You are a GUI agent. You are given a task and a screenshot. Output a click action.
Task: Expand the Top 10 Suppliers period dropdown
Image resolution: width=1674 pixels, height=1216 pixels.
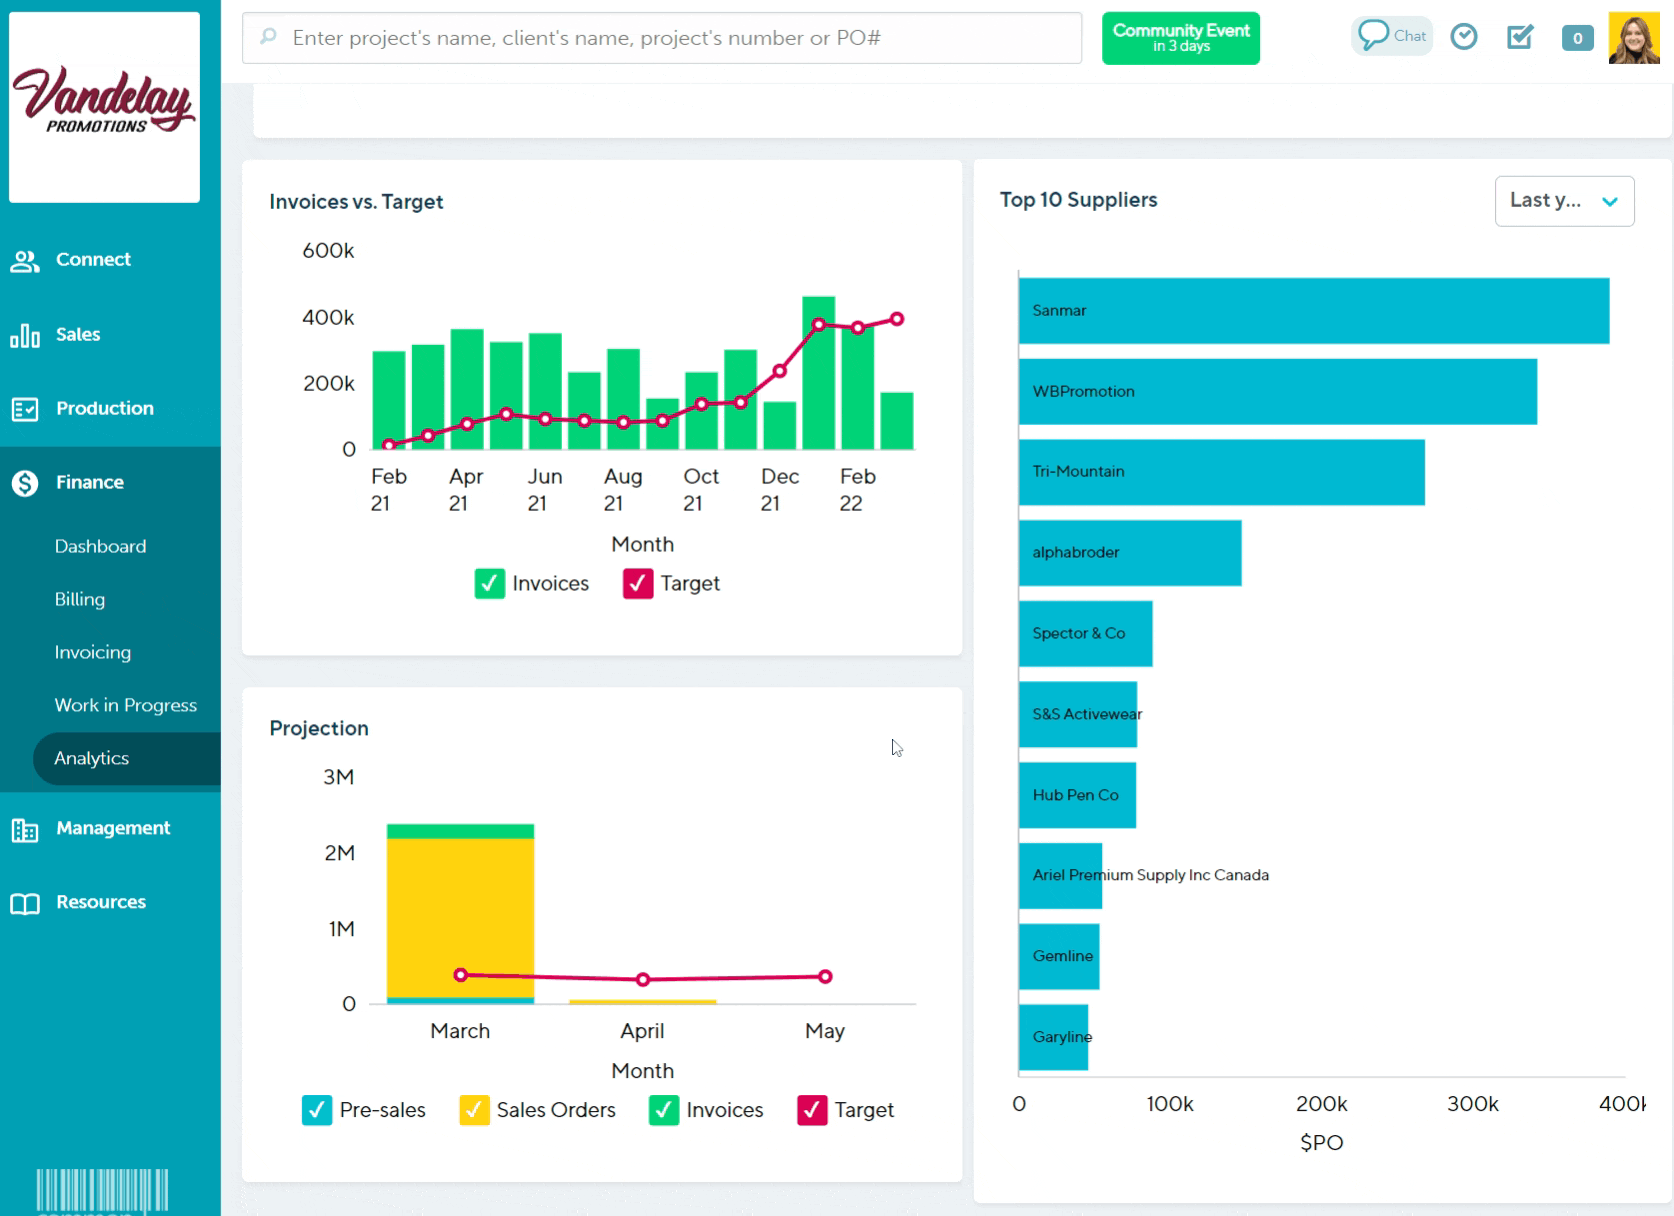[x=1564, y=201]
